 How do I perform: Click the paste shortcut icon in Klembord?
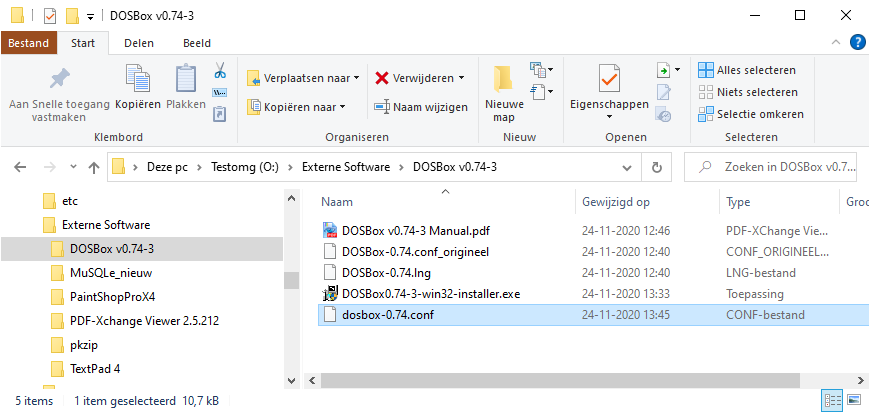click(220, 114)
